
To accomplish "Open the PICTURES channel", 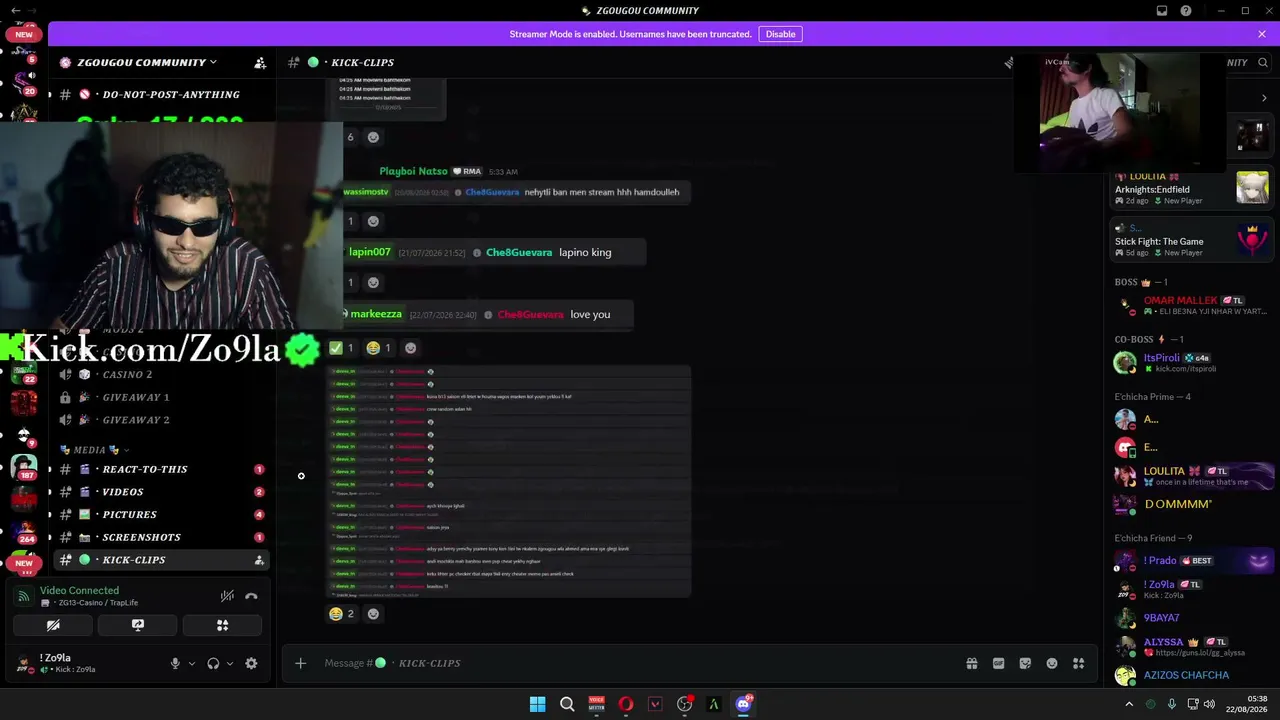I will click(160, 514).
